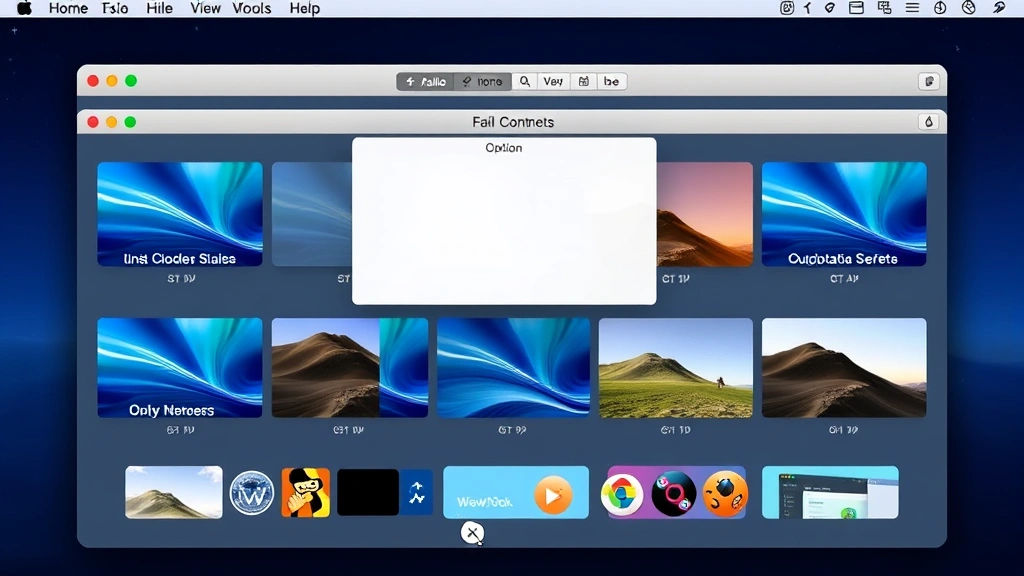Select the search magnifier icon in the toolbar
The width and height of the screenshot is (1024, 576).
[x=526, y=82]
